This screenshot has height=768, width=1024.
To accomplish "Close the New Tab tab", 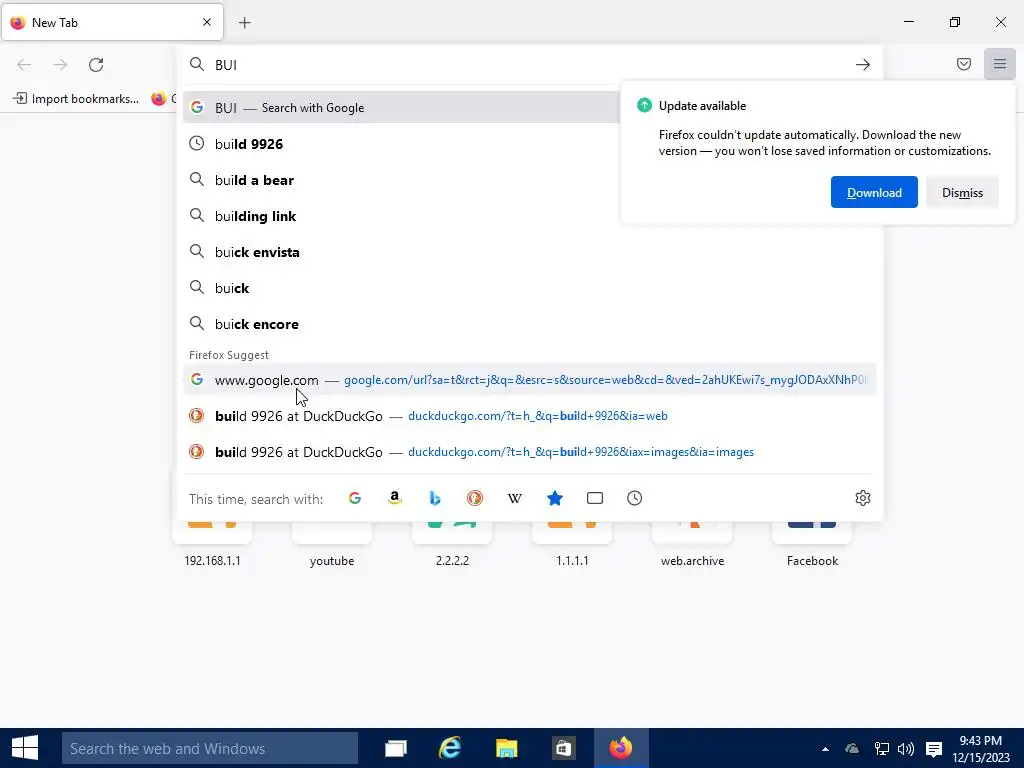I will tap(207, 22).
